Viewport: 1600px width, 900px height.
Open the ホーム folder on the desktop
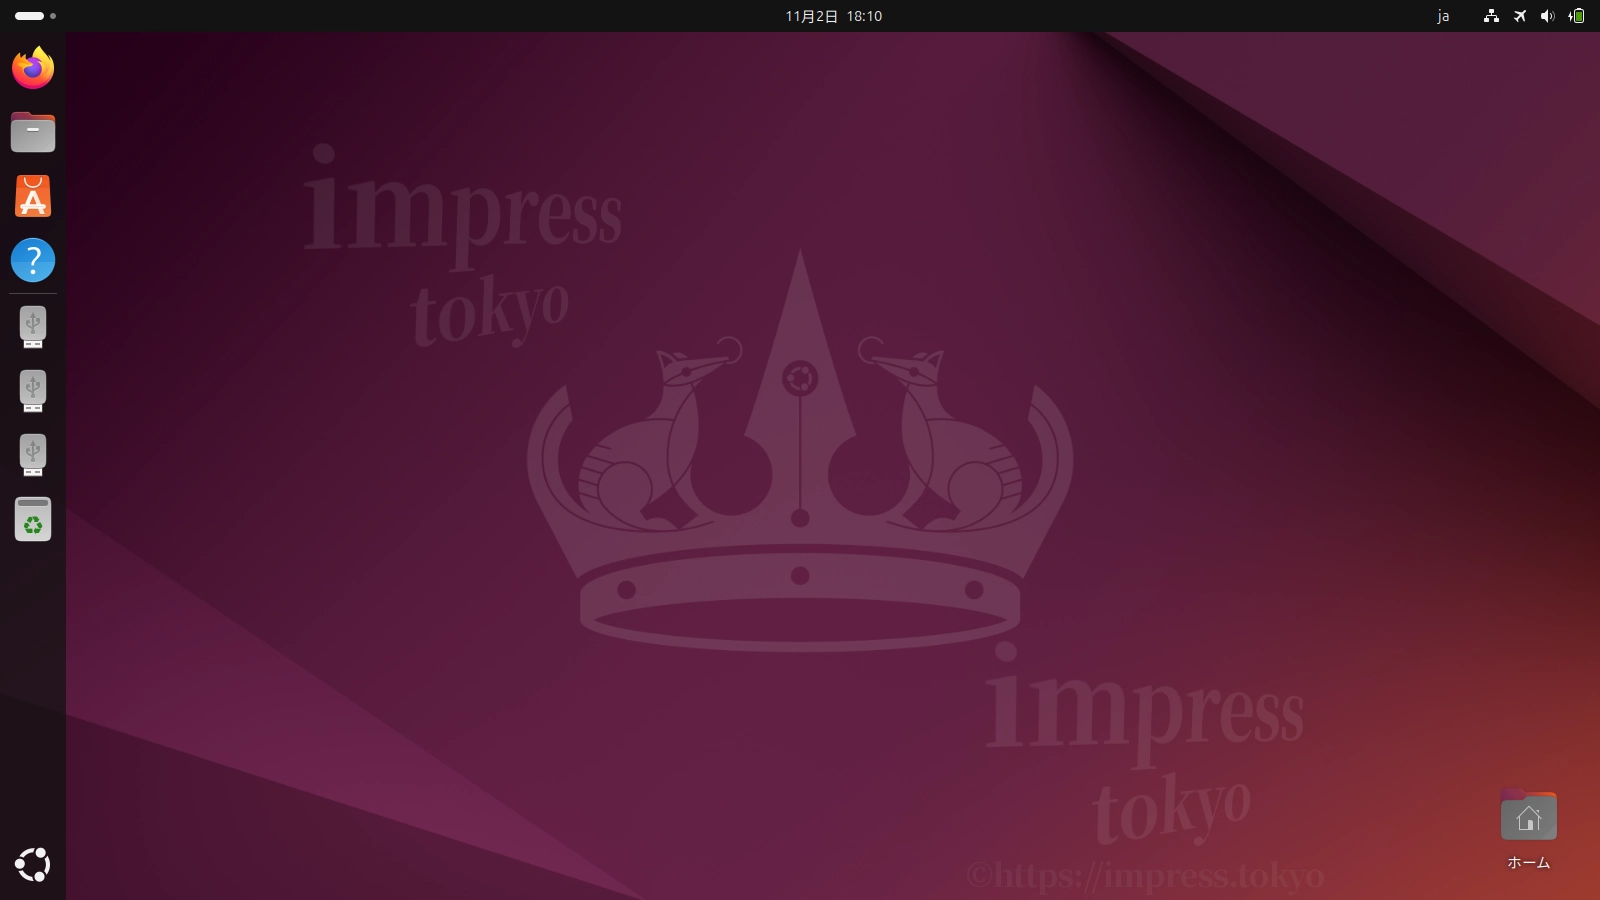1528,830
